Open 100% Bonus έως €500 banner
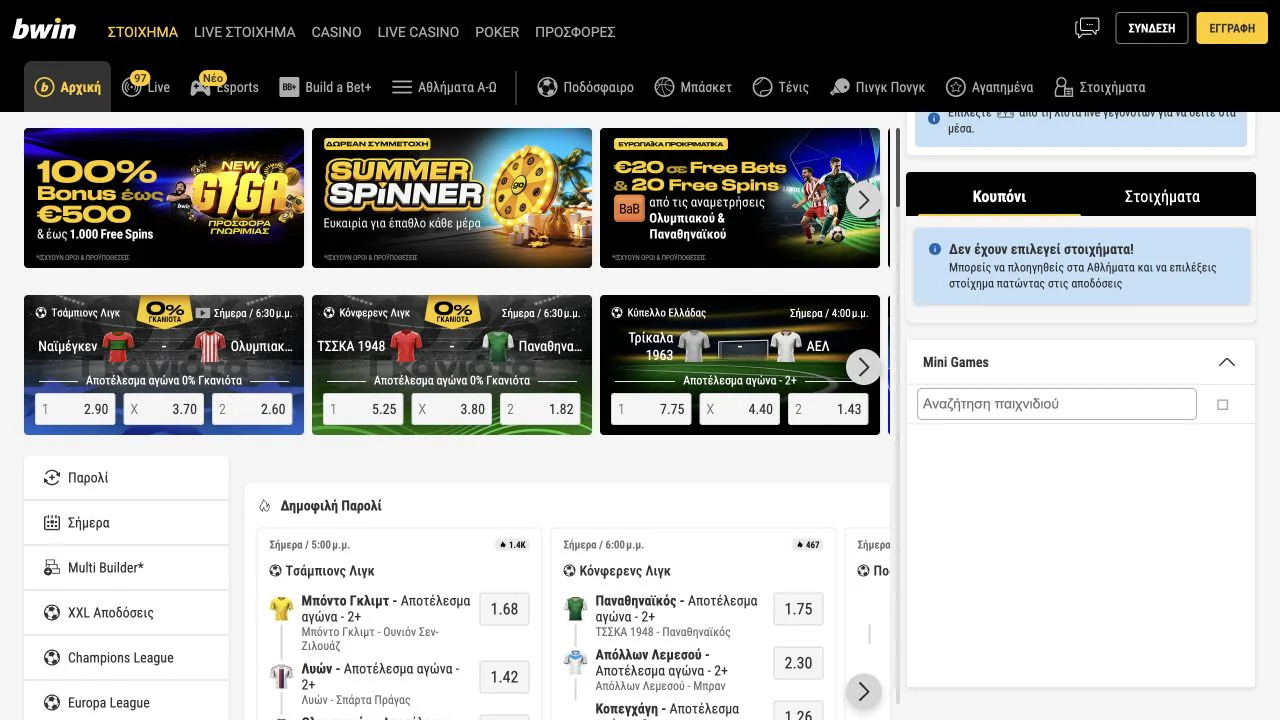Image resolution: width=1280 pixels, height=720 pixels. pos(164,198)
